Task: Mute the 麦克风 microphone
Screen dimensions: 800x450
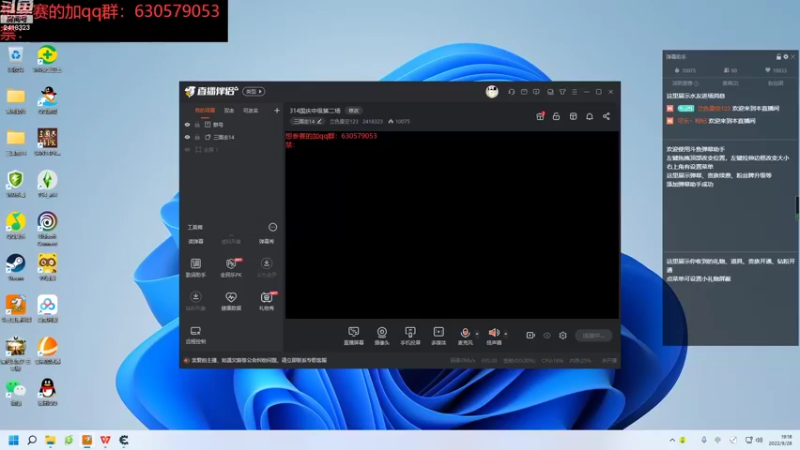Action: pos(465,336)
